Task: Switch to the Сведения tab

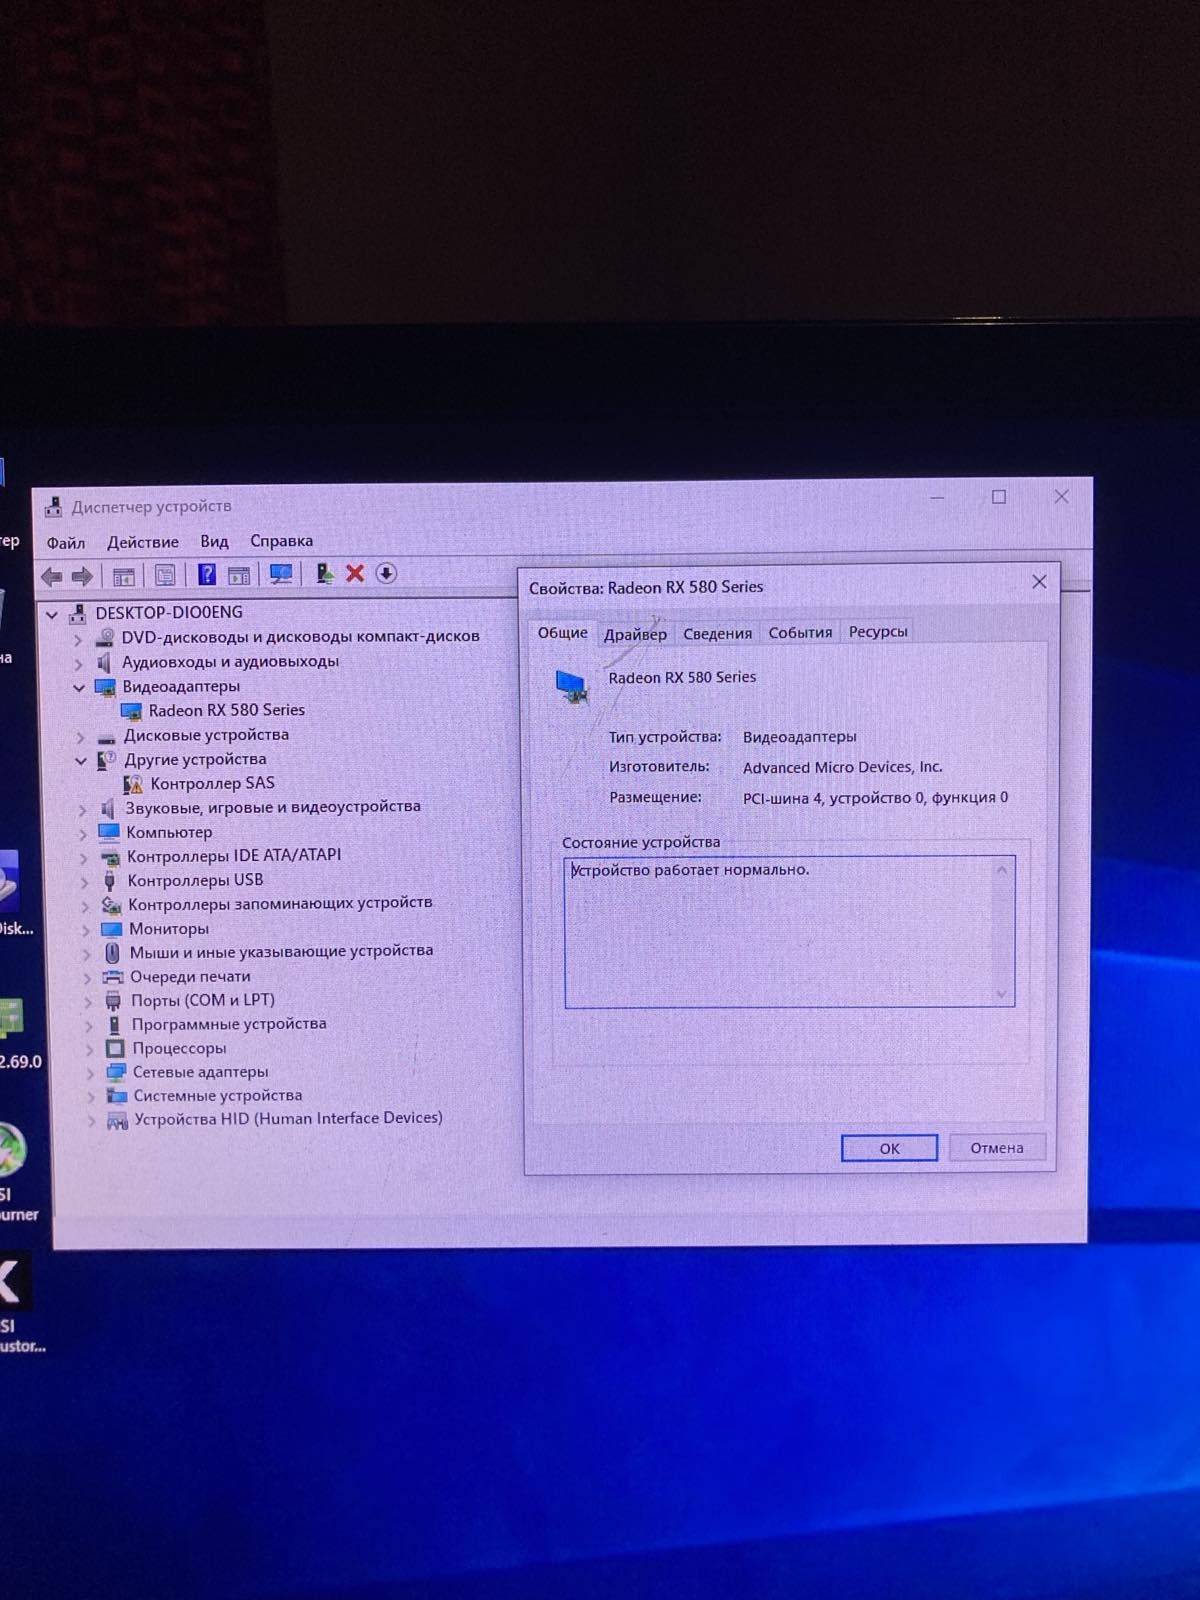Action: tap(717, 633)
